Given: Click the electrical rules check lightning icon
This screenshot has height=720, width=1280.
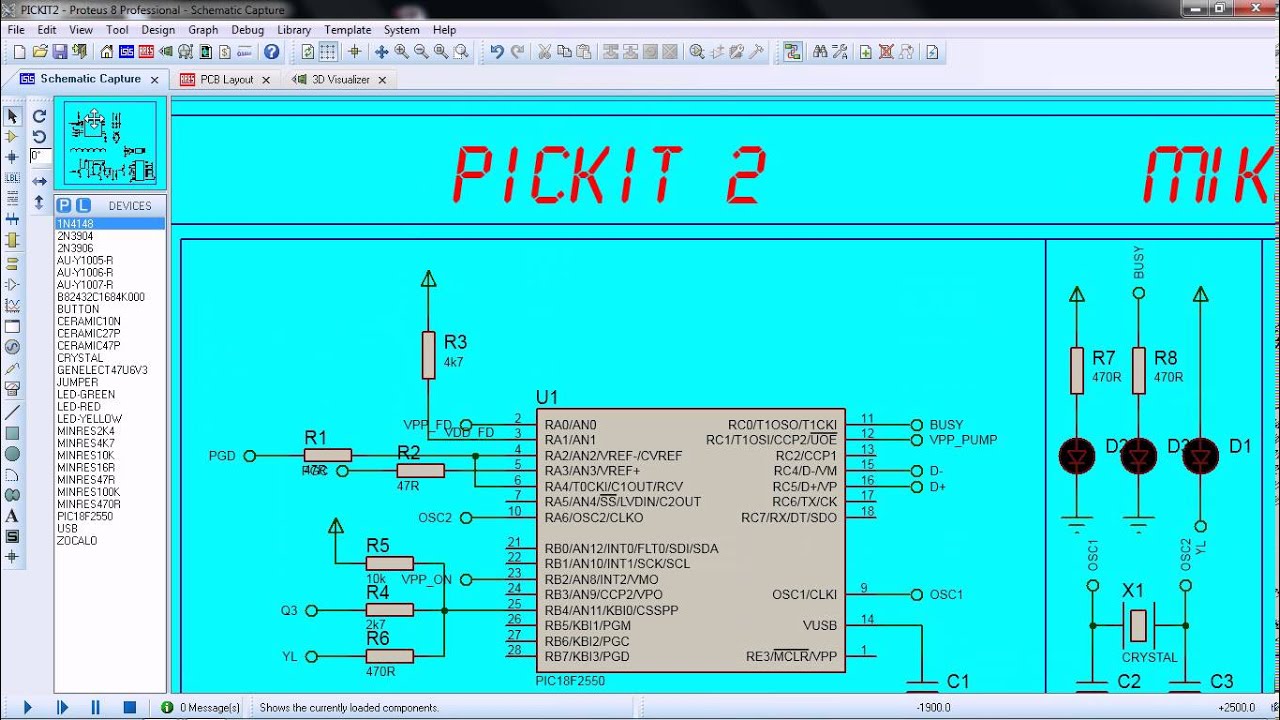Looking at the screenshot, I should [x=932, y=51].
